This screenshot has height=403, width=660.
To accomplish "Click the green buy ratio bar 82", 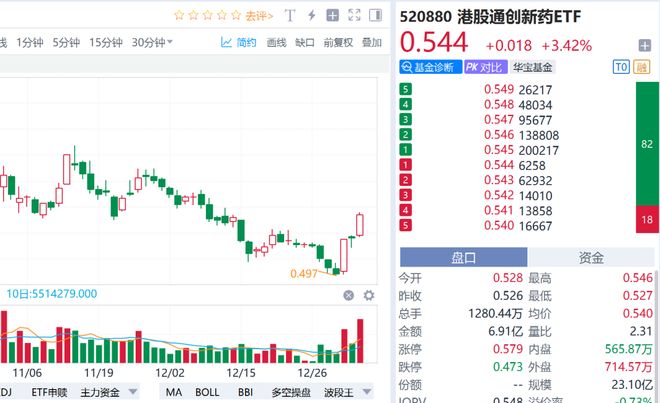I will tap(644, 143).
